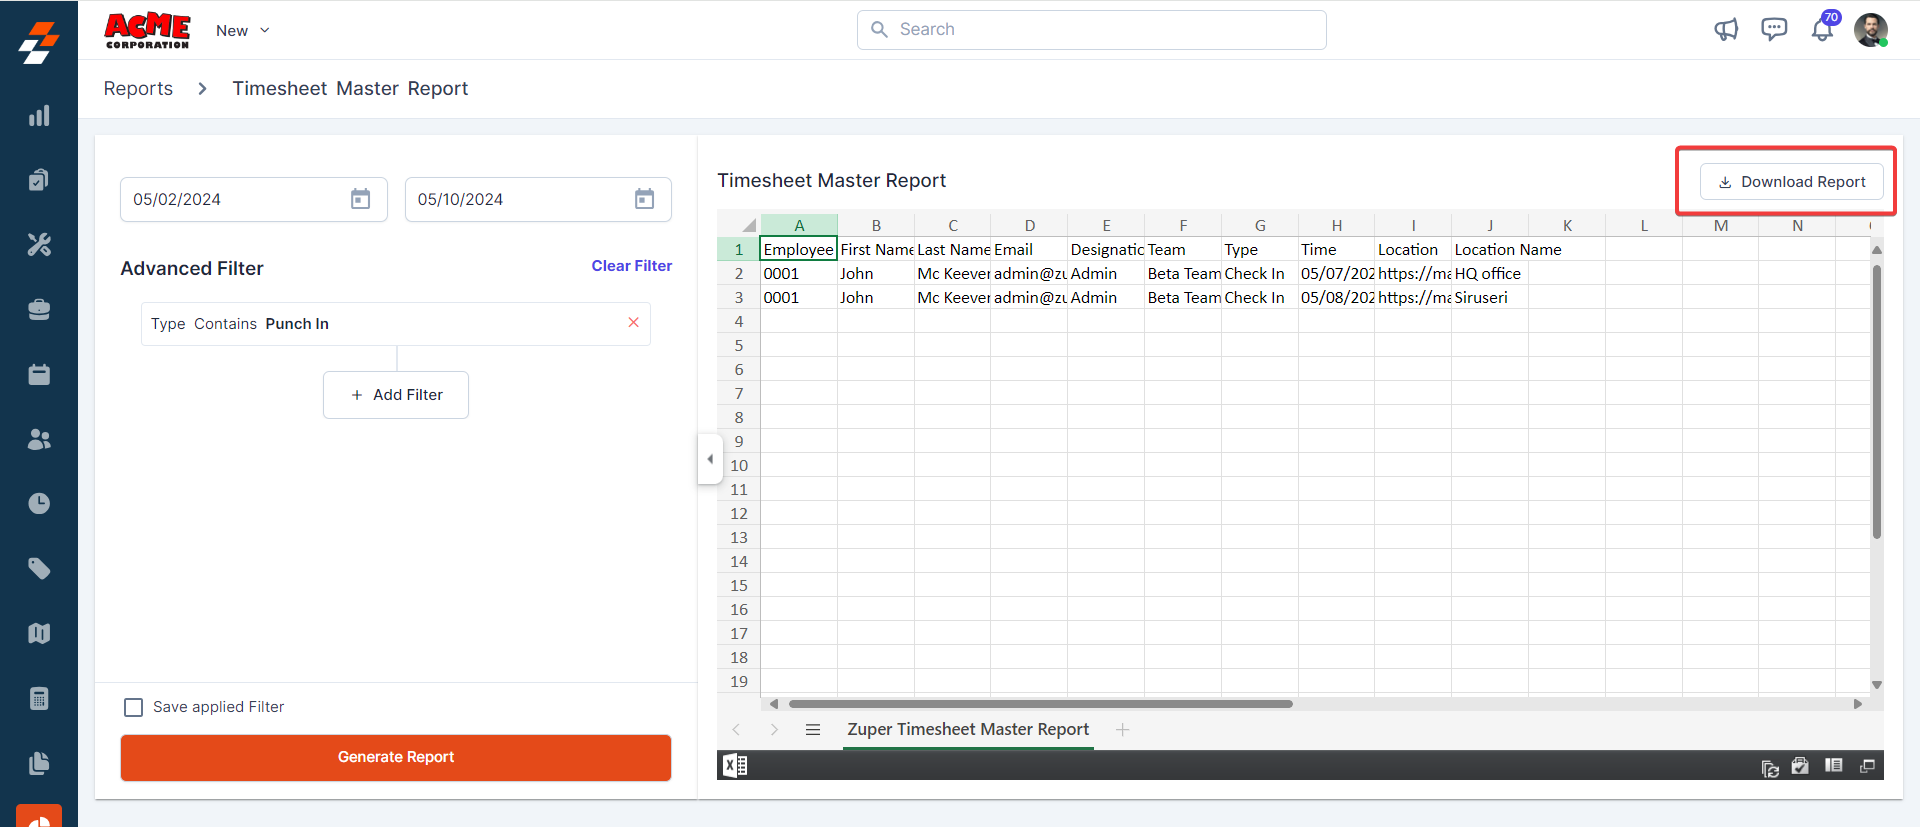Screen dimensions: 1920x827
Task: Open the start date calendar picker
Action: (360, 199)
